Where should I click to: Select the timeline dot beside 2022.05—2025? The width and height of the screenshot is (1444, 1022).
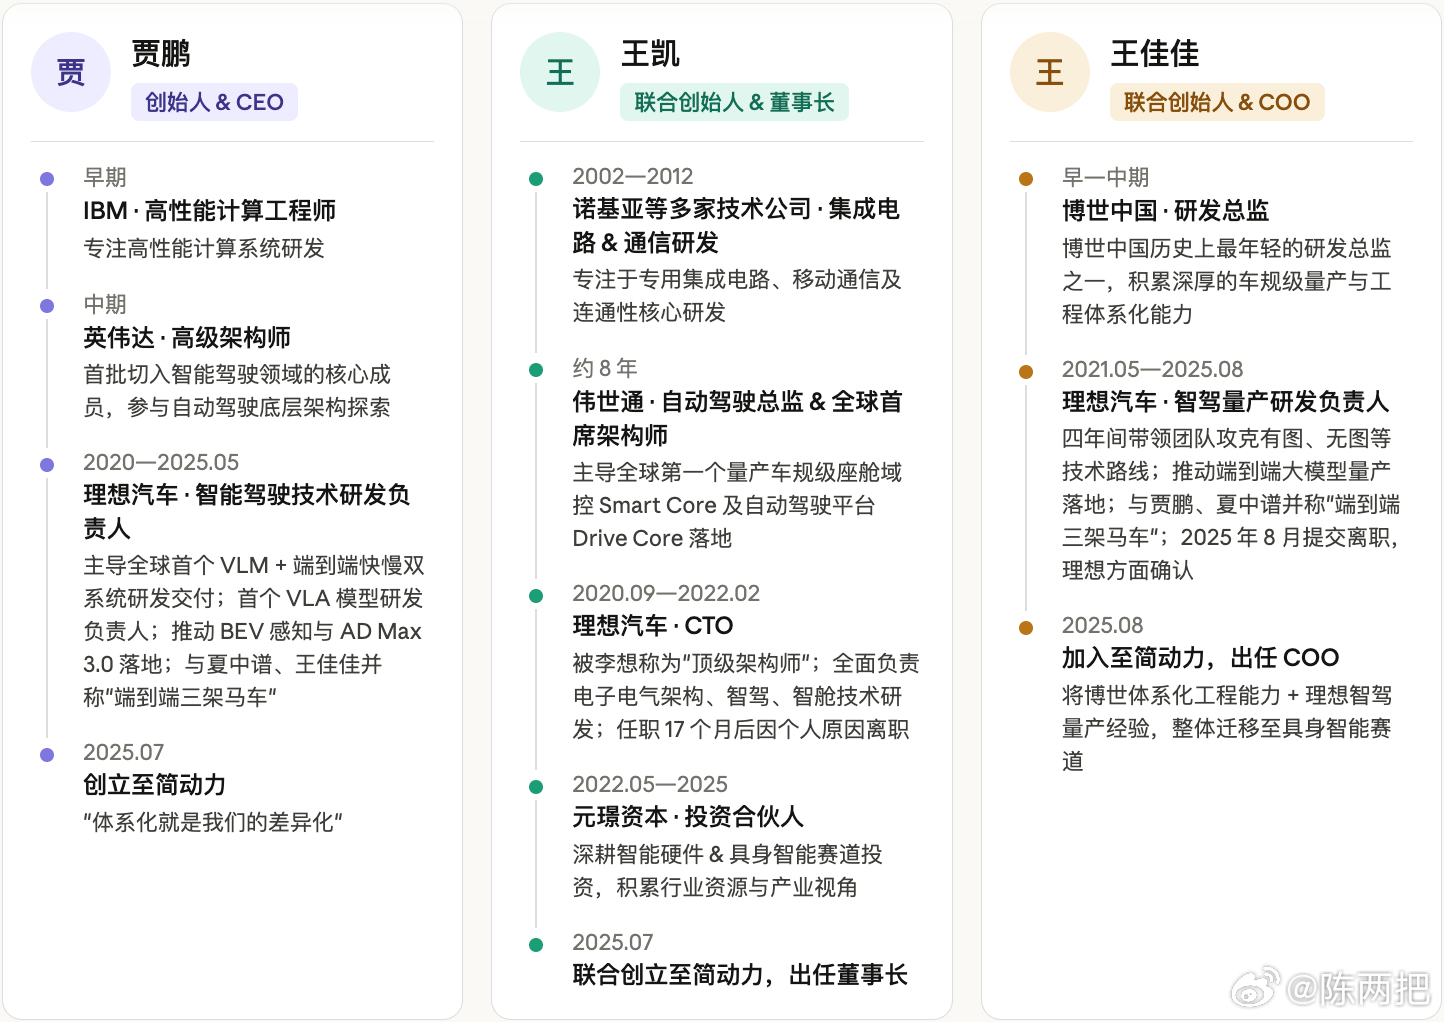(x=536, y=786)
